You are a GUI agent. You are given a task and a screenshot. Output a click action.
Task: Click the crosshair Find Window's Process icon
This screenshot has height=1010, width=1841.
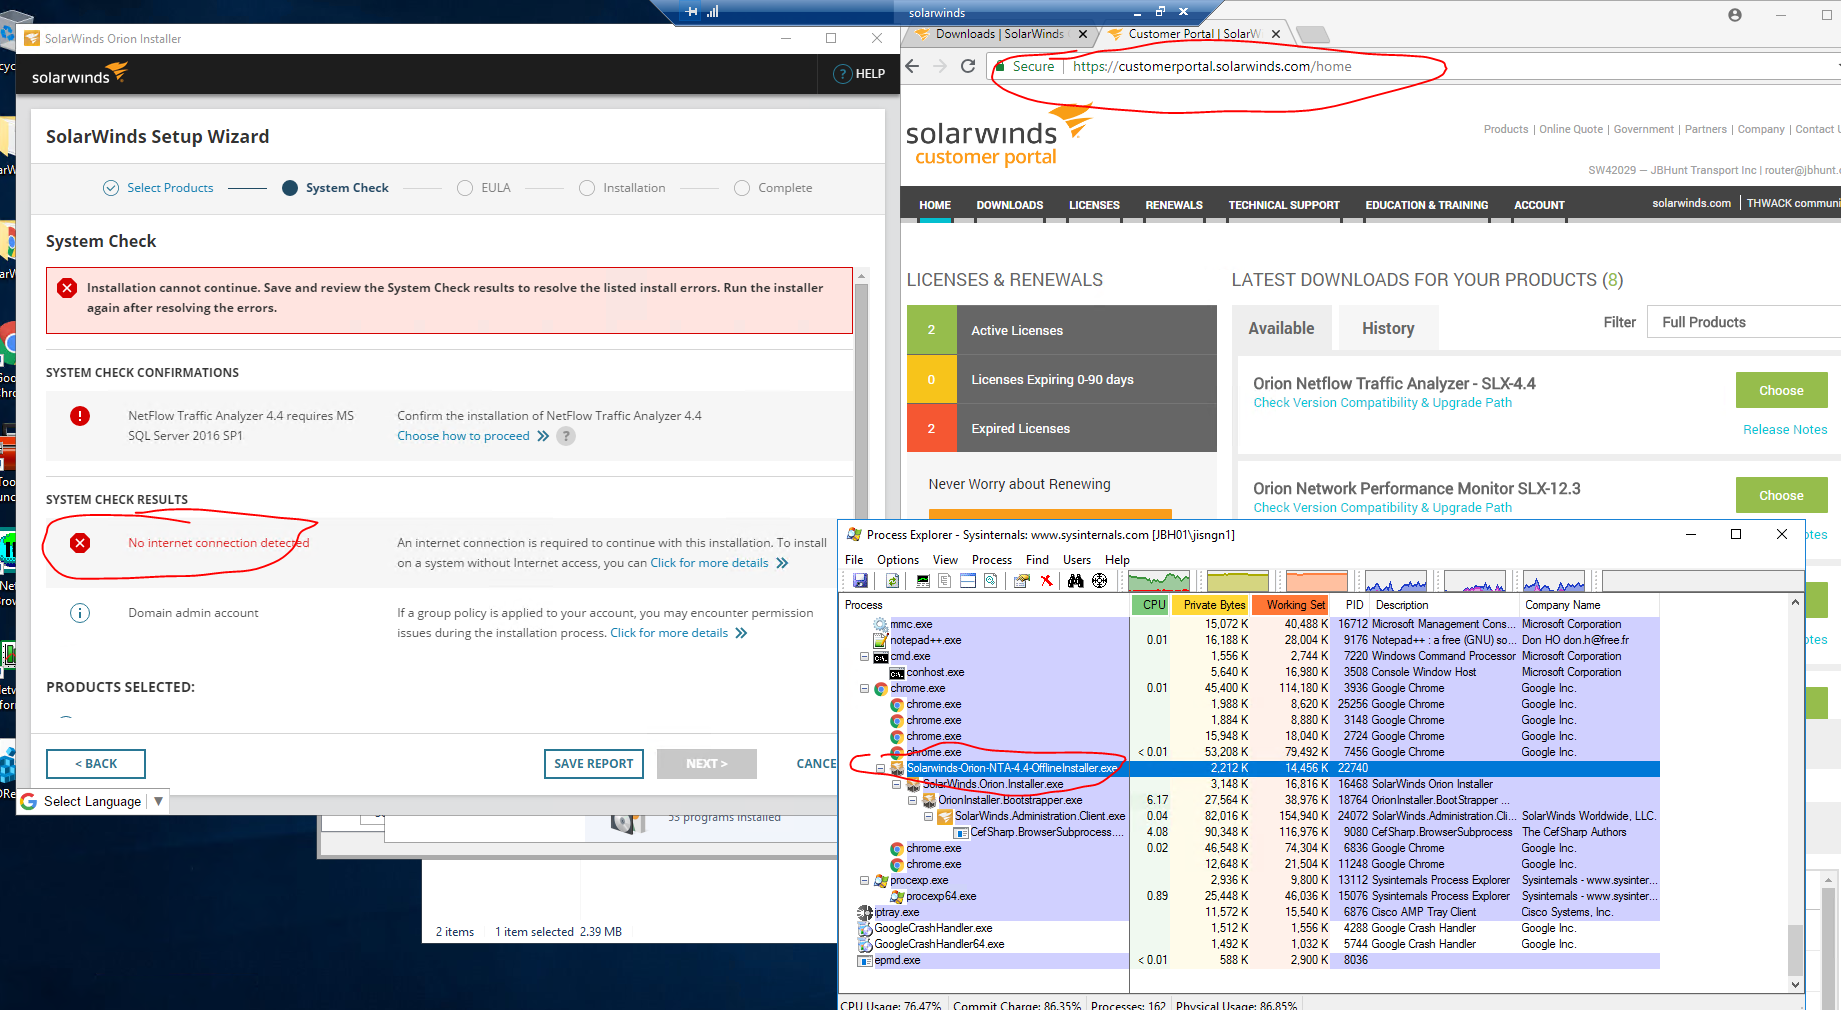pos(1100,581)
